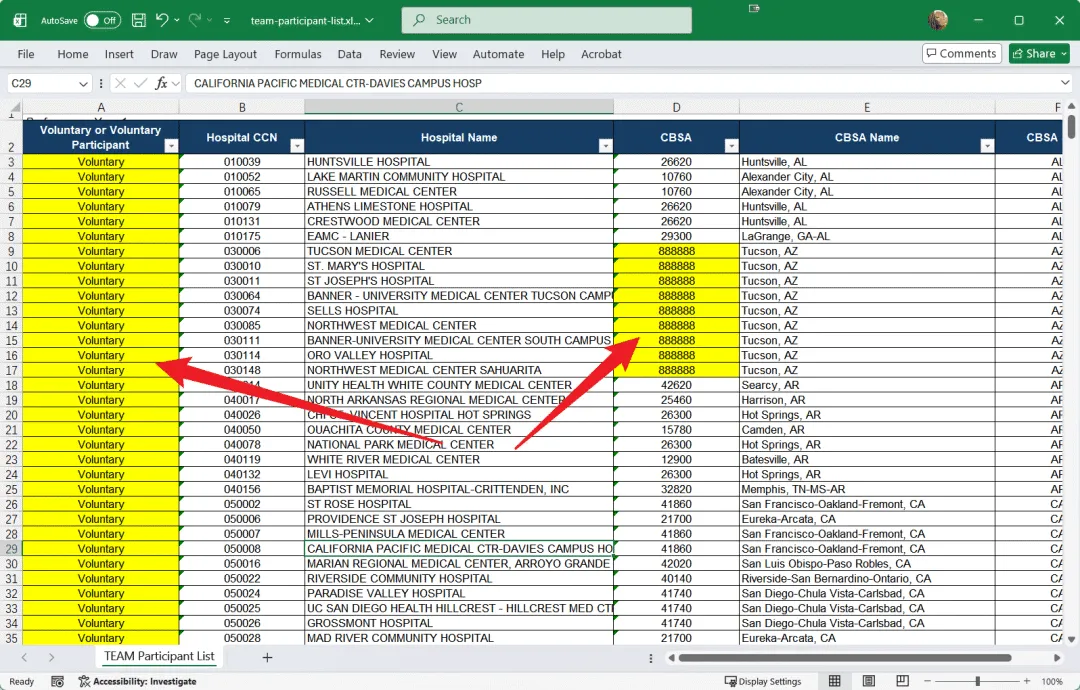Click the formula bar Cancel X icon

[120, 83]
